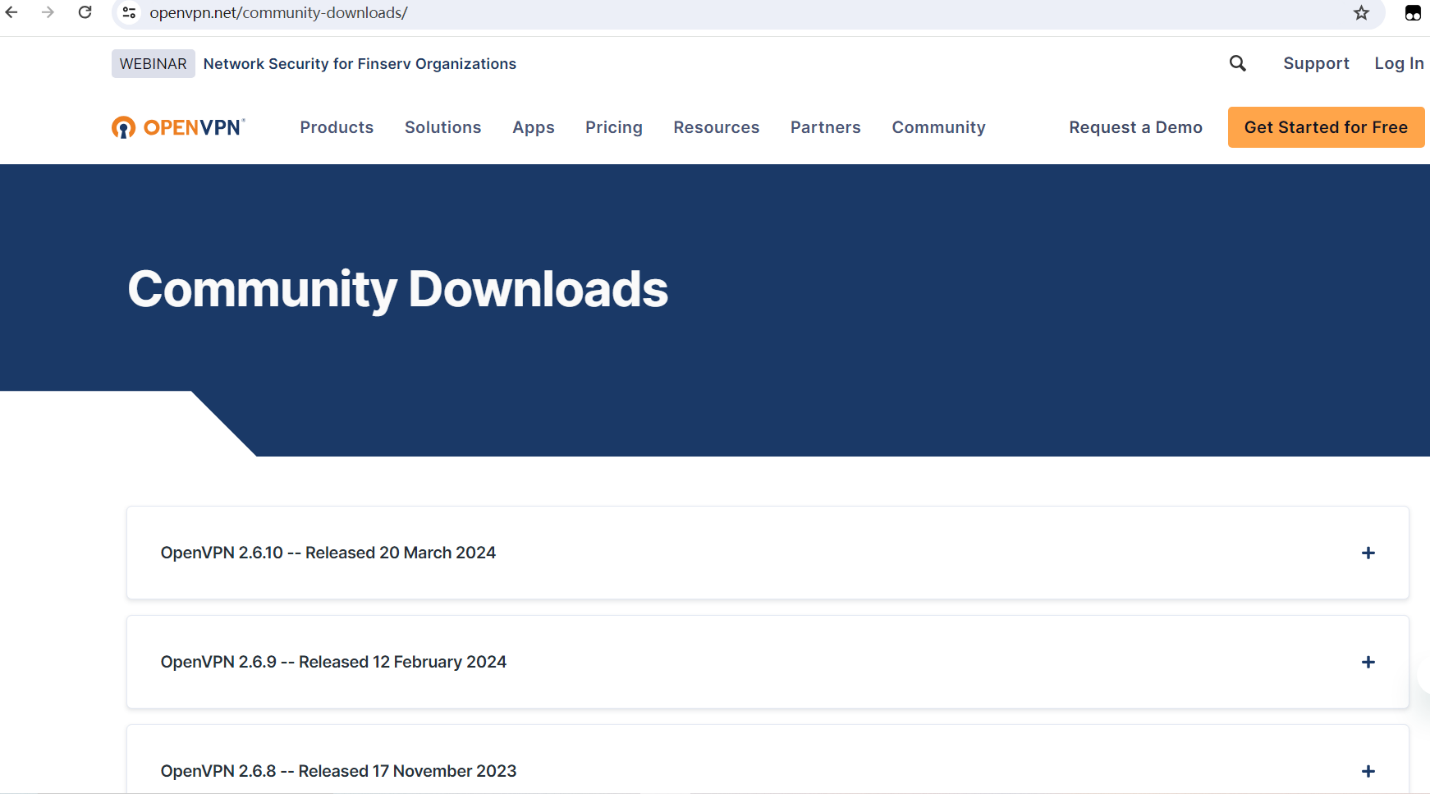Viewport: 1430px width, 794px height.
Task: Open the Support link
Action: 1316,63
